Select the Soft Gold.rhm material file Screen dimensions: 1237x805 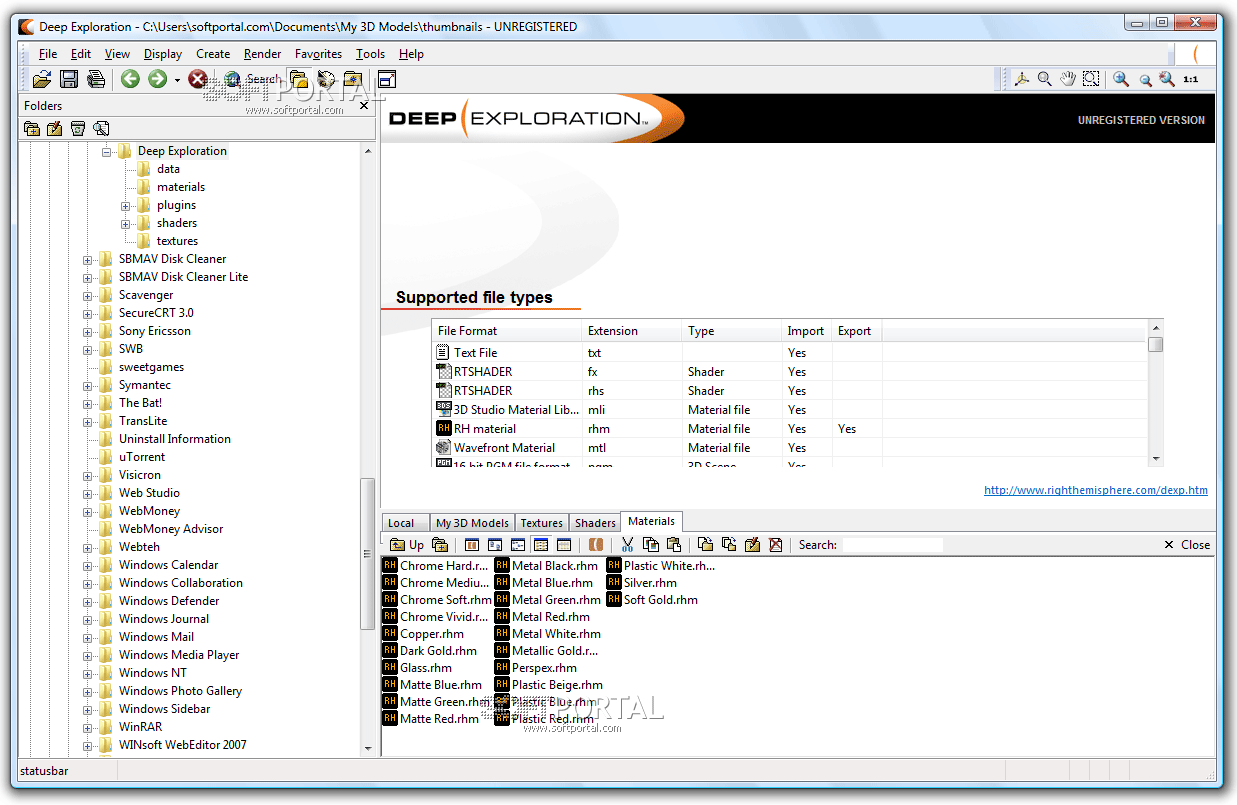pos(652,600)
